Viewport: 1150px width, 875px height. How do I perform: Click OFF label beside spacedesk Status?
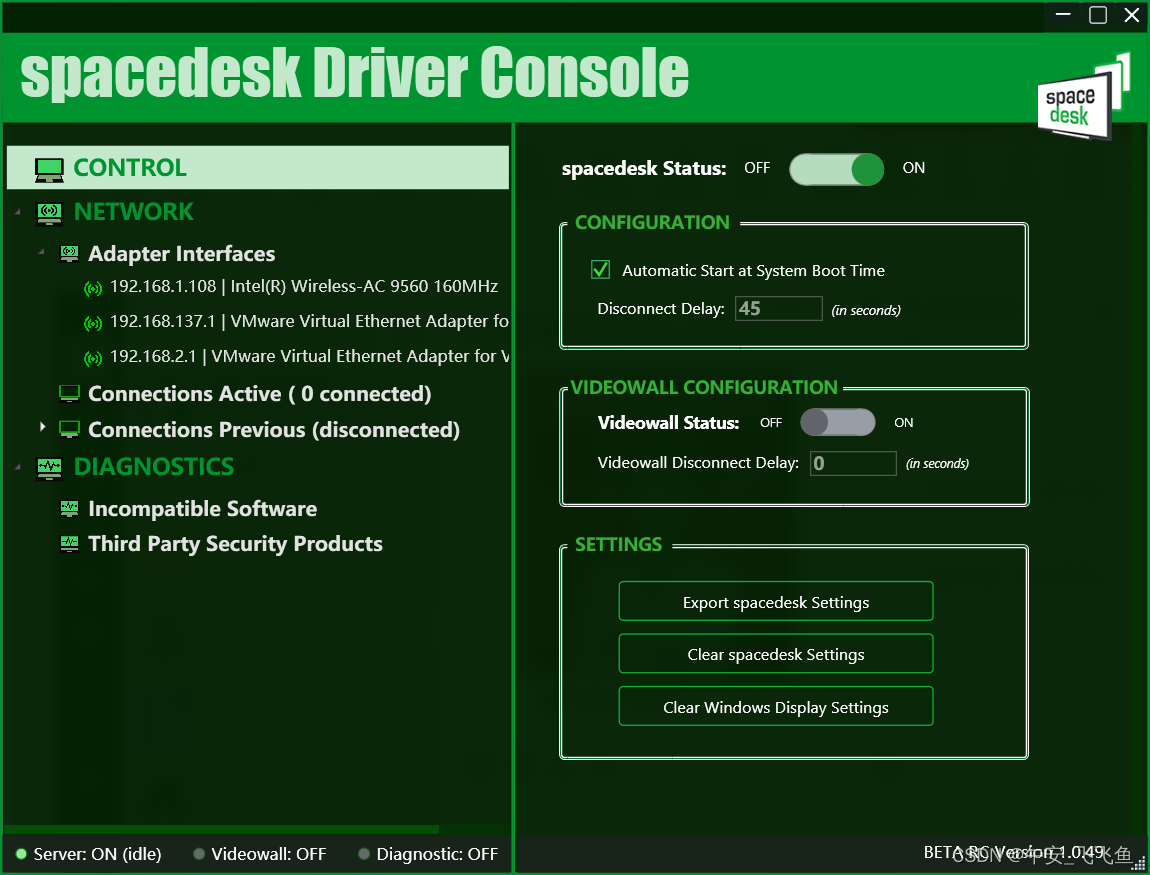[x=757, y=168]
